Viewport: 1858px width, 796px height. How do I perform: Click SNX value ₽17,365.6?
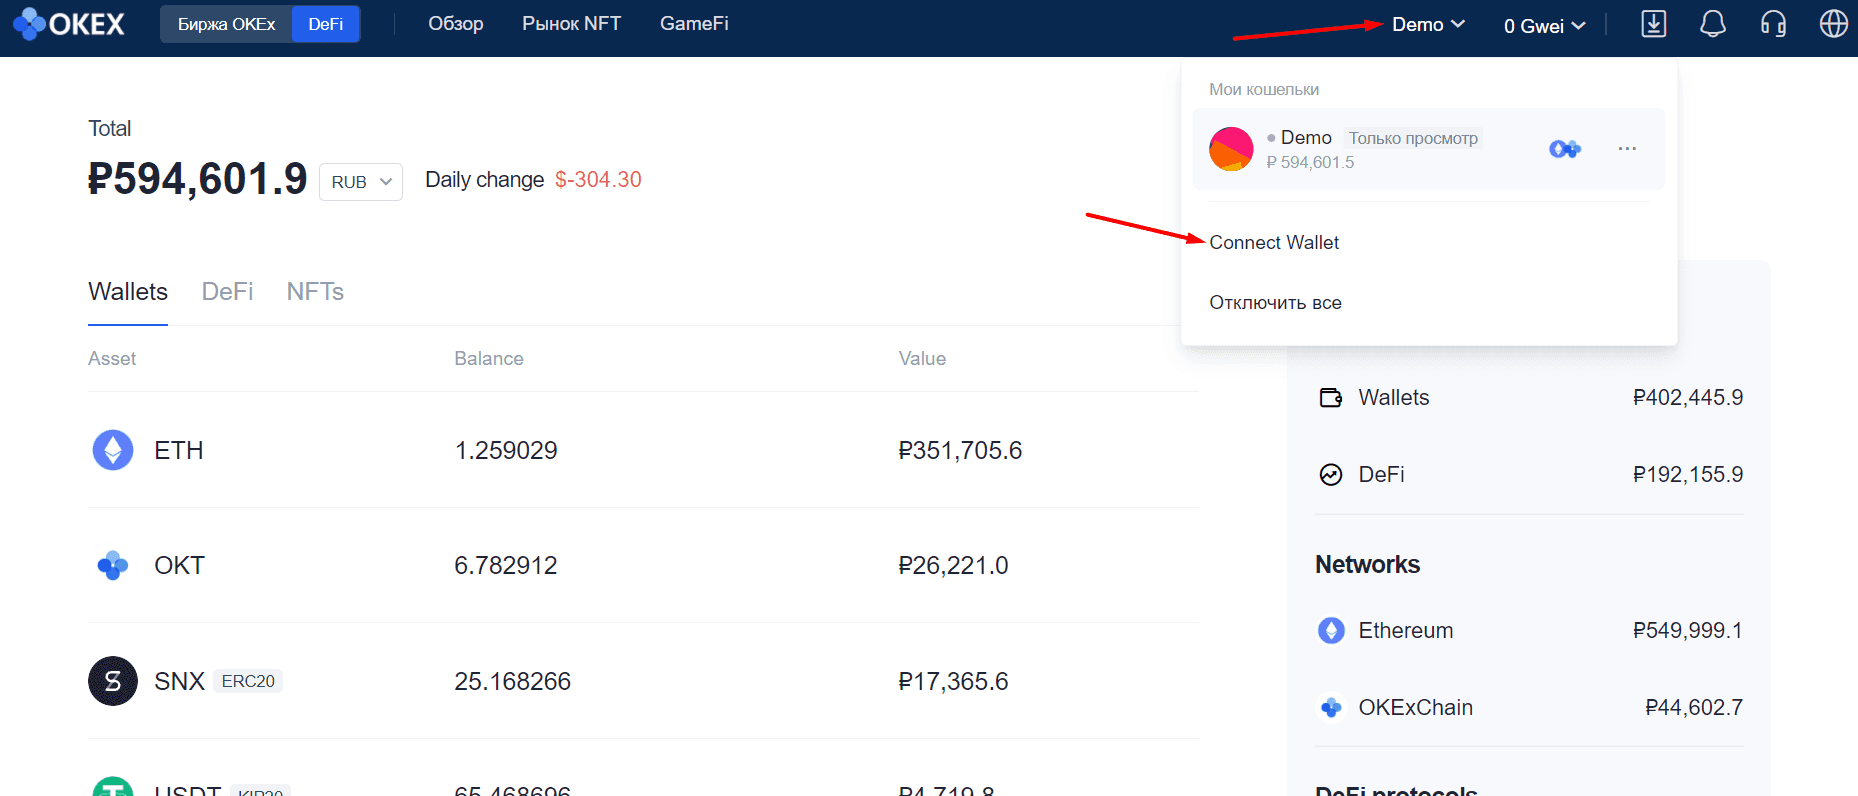click(953, 681)
